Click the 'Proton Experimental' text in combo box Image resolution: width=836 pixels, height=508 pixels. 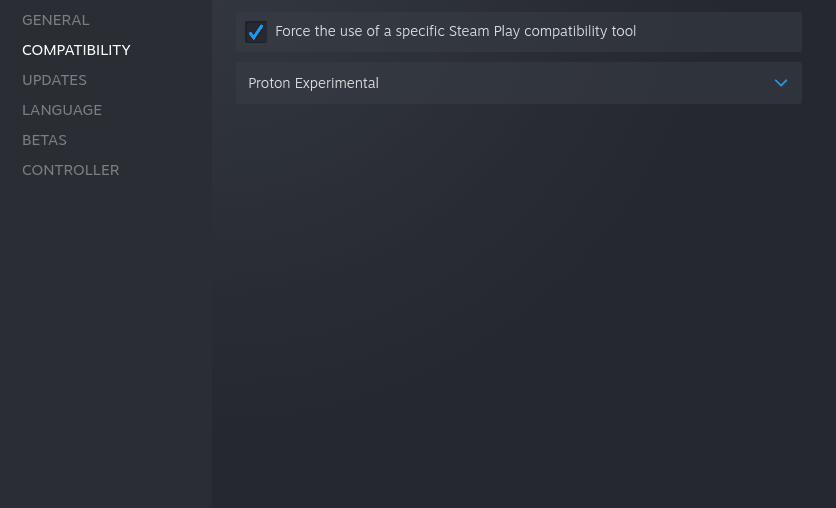coord(313,83)
